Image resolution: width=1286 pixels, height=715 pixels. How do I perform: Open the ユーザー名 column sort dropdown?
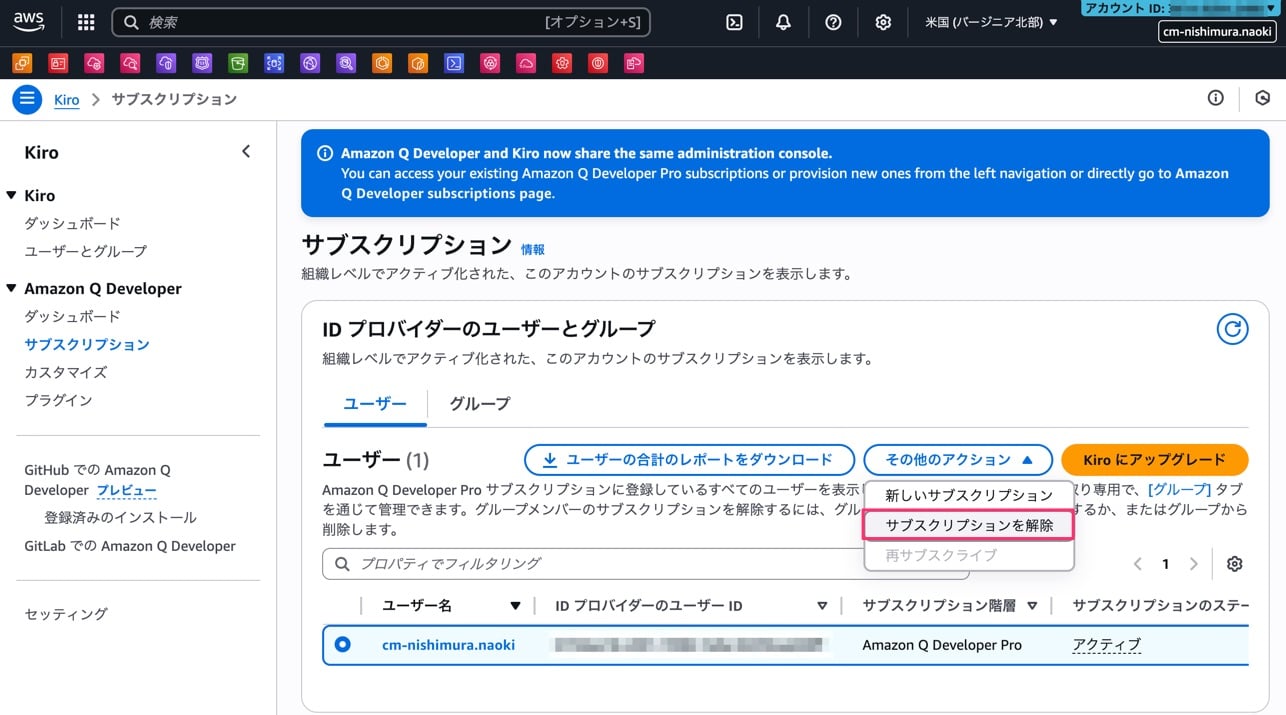[x=516, y=605]
